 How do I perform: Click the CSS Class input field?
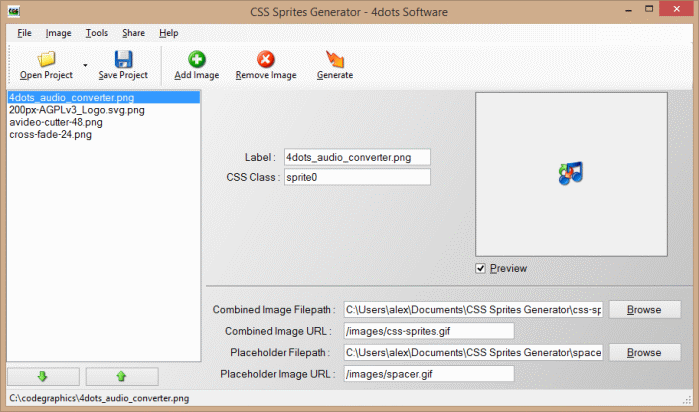click(x=356, y=177)
